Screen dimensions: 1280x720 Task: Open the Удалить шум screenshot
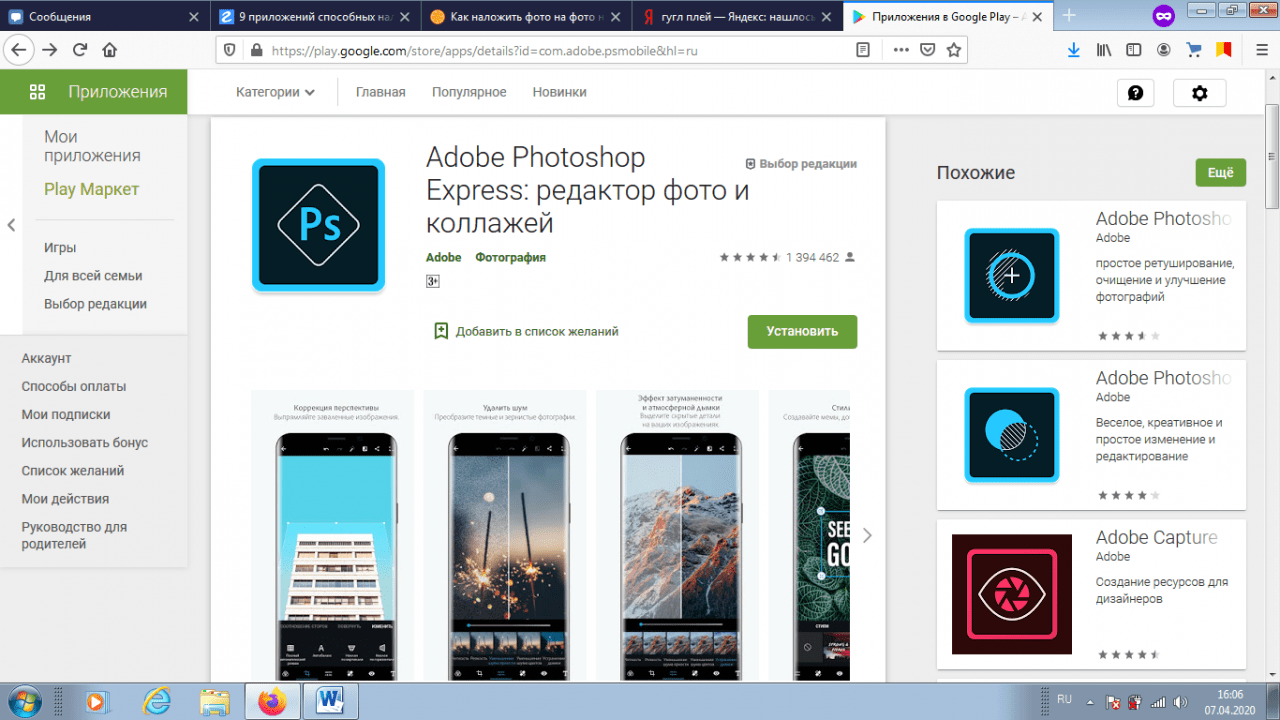505,535
